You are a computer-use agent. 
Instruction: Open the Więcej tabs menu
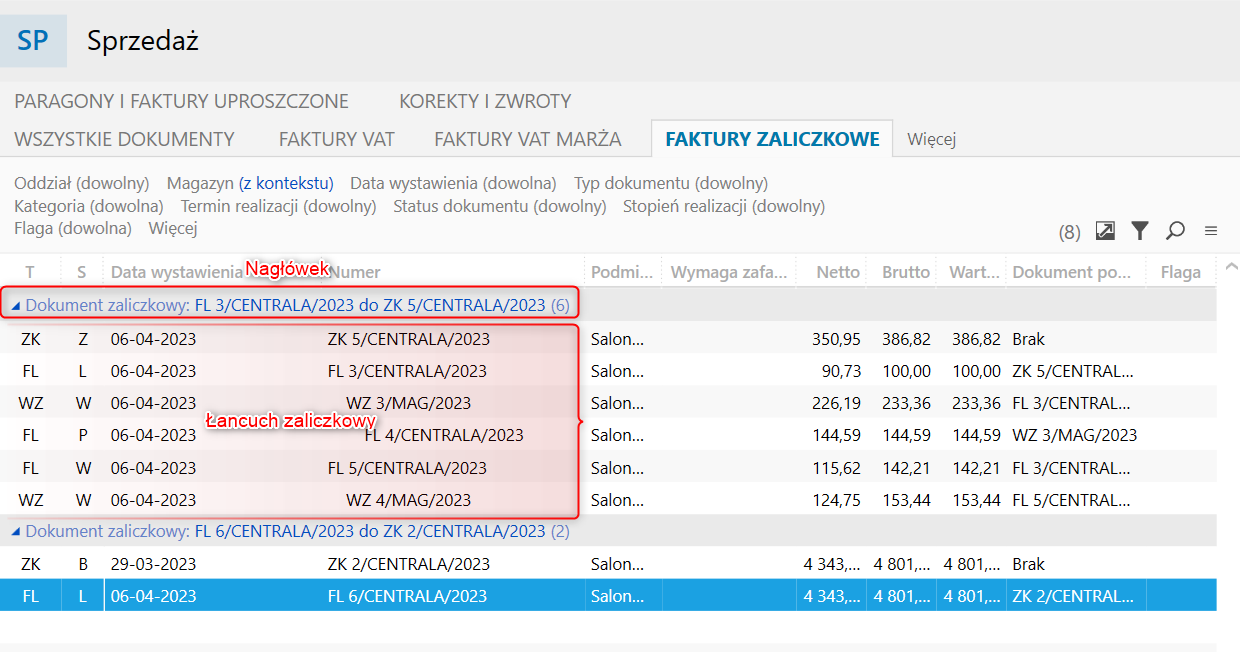pos(932,139)
